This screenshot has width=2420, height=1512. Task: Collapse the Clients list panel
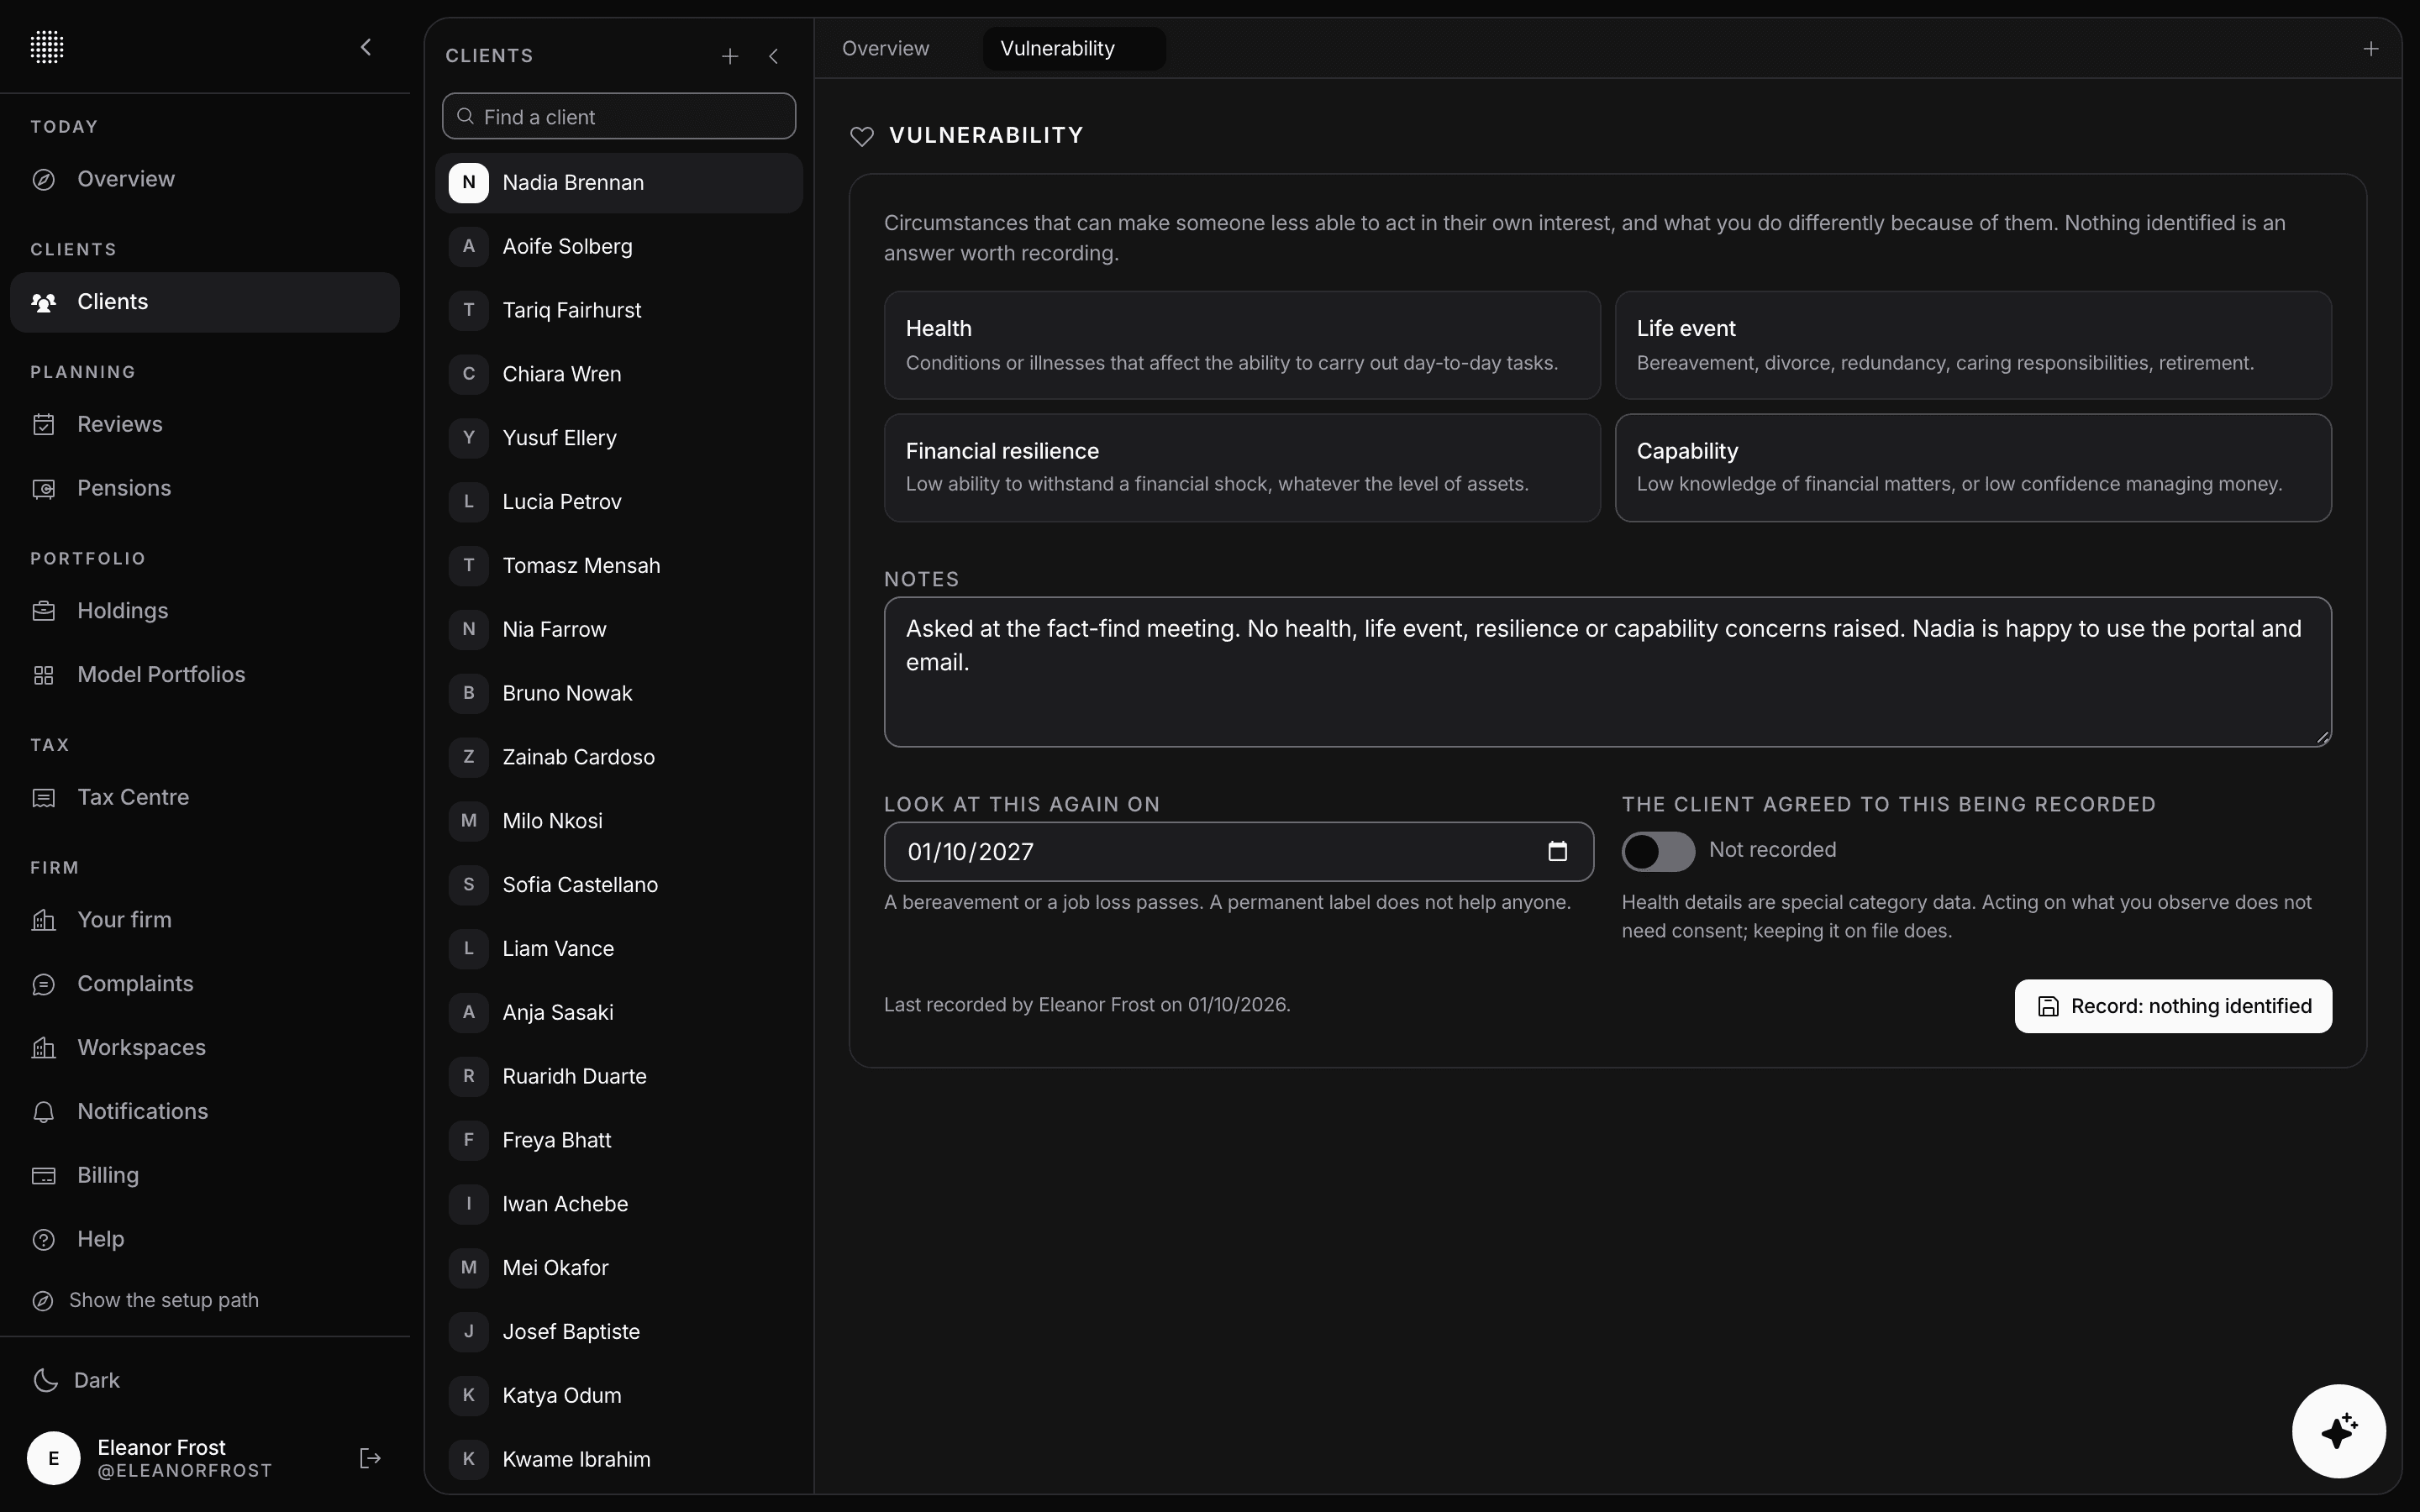click(773, 56)
